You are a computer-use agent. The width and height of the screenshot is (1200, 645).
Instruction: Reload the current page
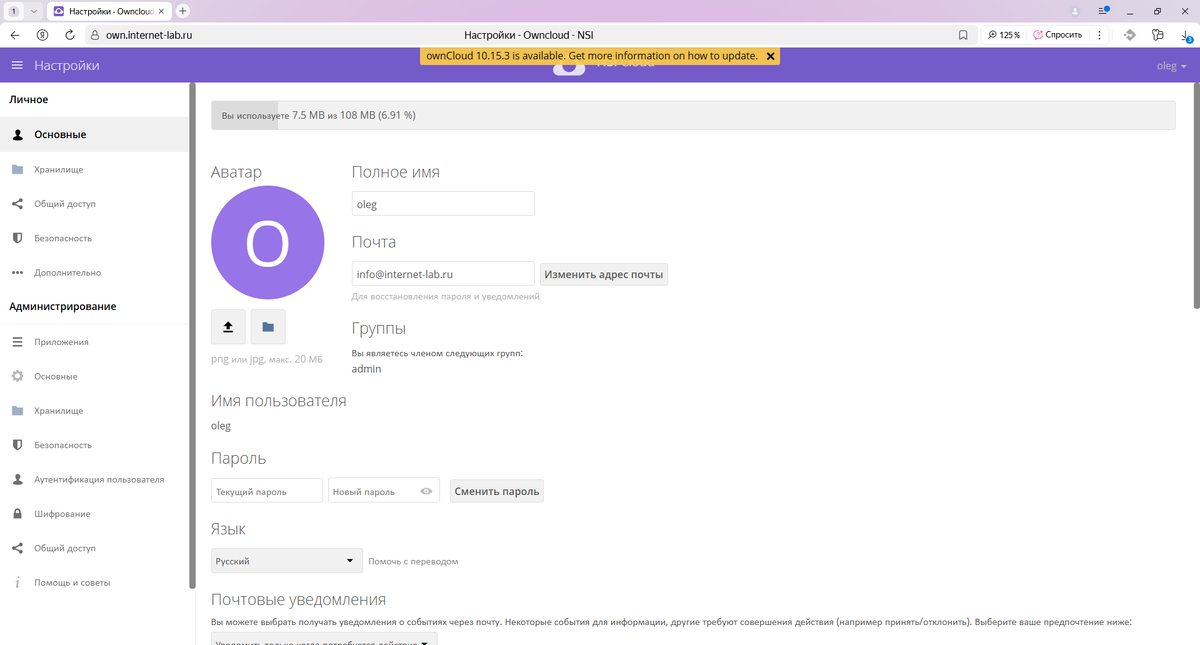(70, 34)
